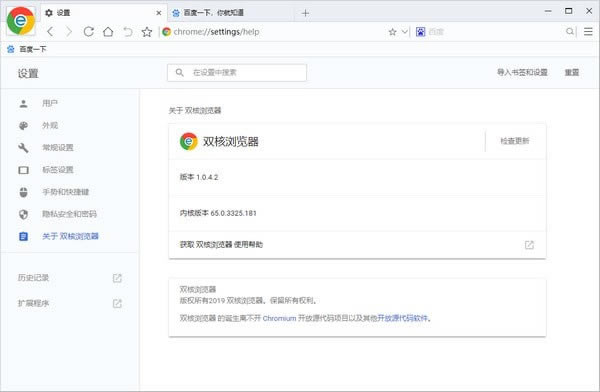Open a new tab with plus button

[x=305, y=13]
